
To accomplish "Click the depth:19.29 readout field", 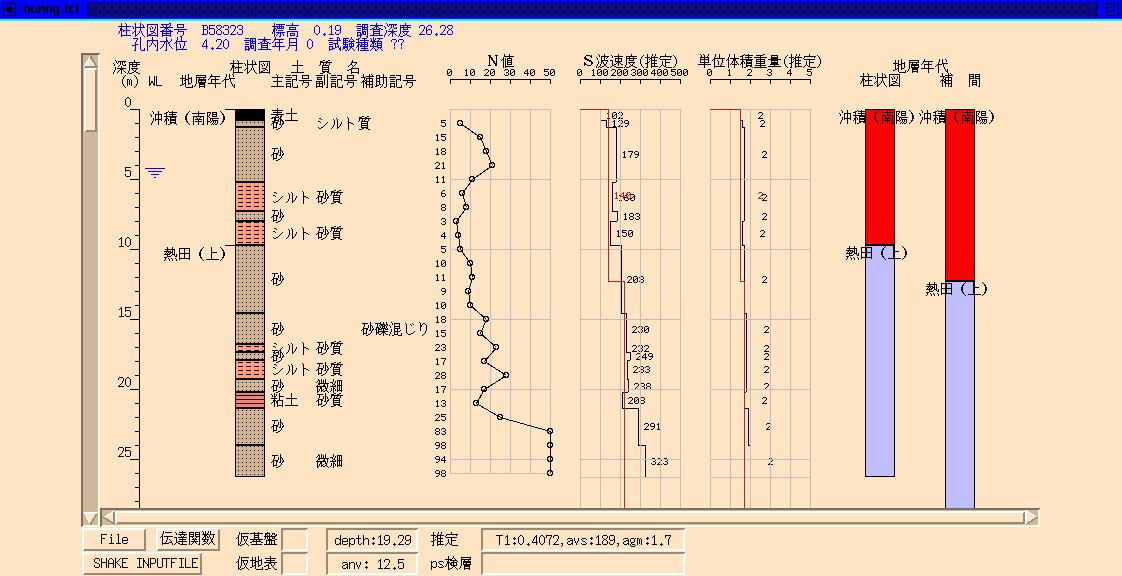I will [x=371, y=540].
